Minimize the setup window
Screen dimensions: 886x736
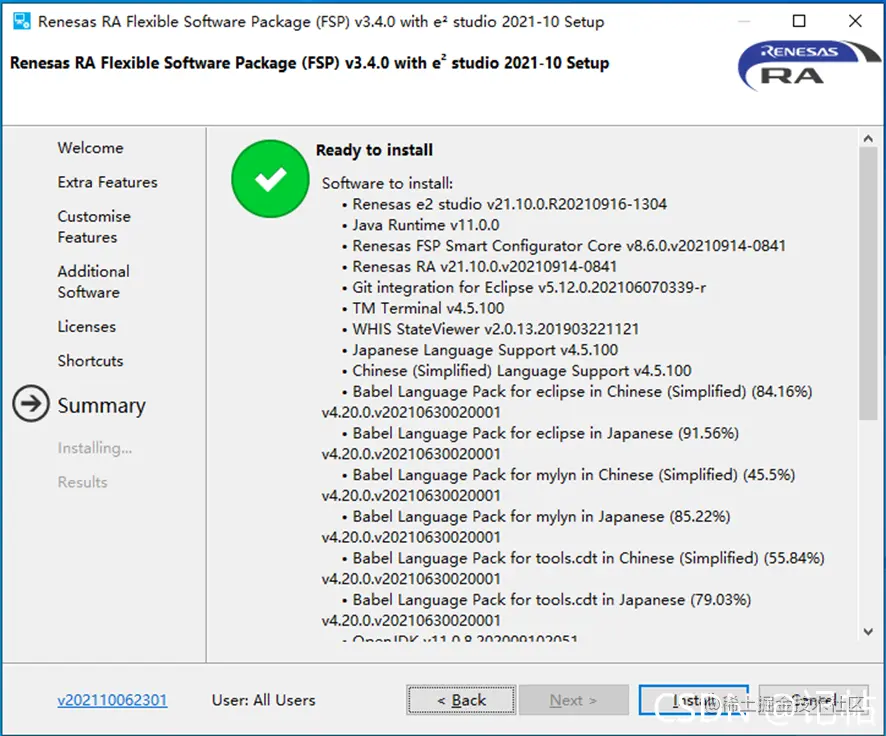tap(744, 21)
